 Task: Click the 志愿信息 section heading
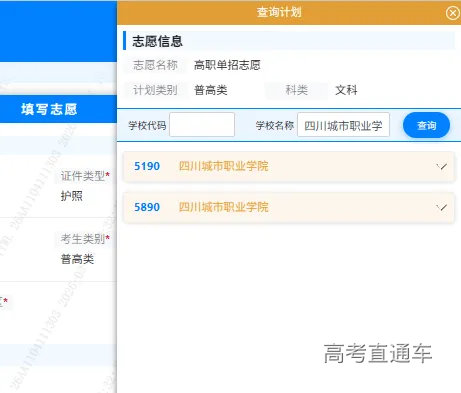point(157,41)
